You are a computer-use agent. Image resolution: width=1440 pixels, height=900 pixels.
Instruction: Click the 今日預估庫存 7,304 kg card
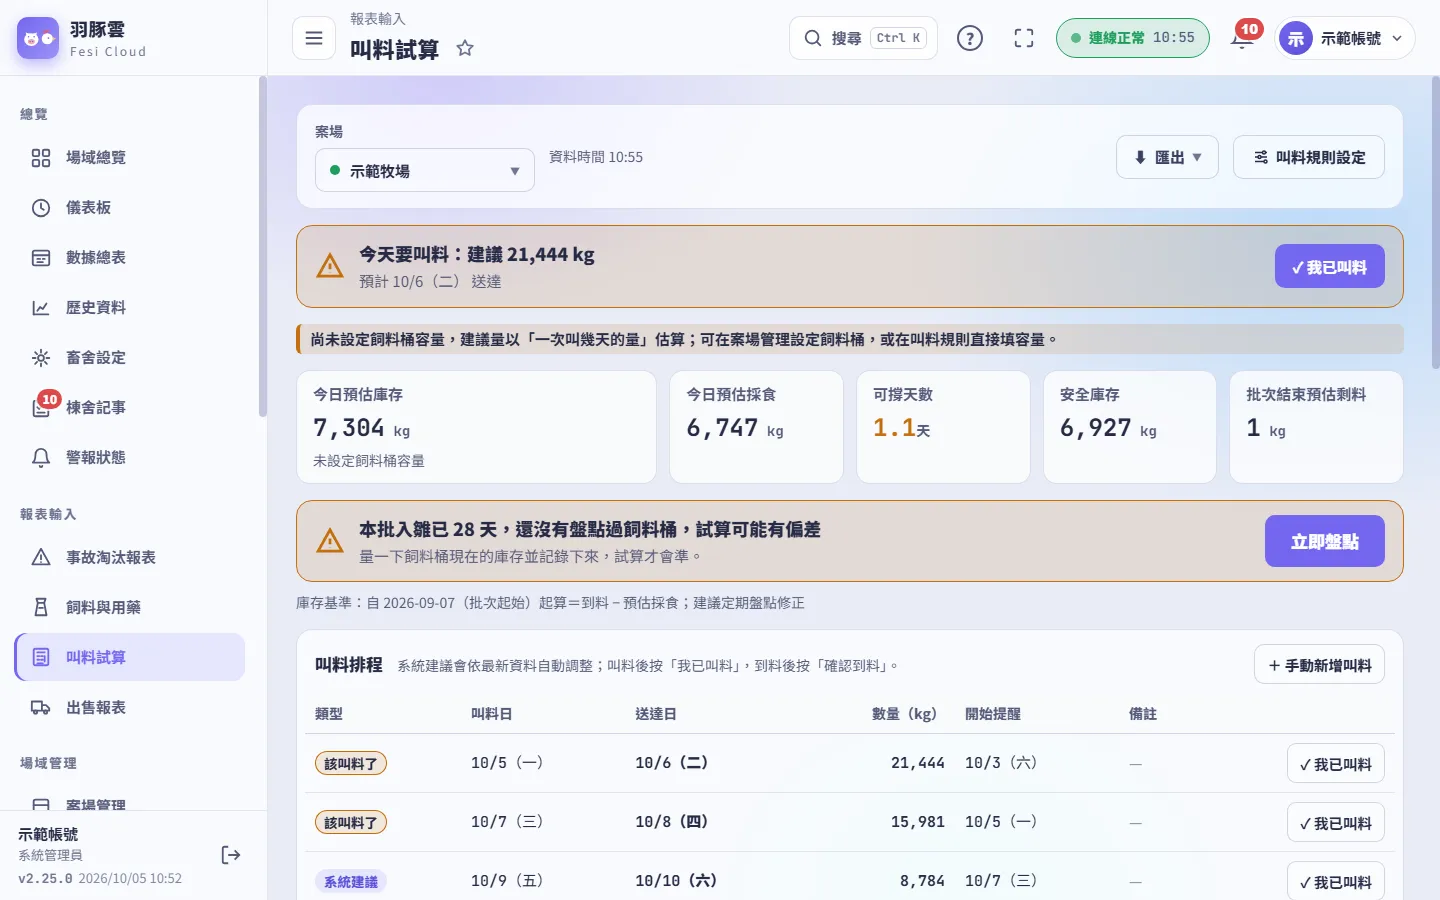tap(476, 427)
